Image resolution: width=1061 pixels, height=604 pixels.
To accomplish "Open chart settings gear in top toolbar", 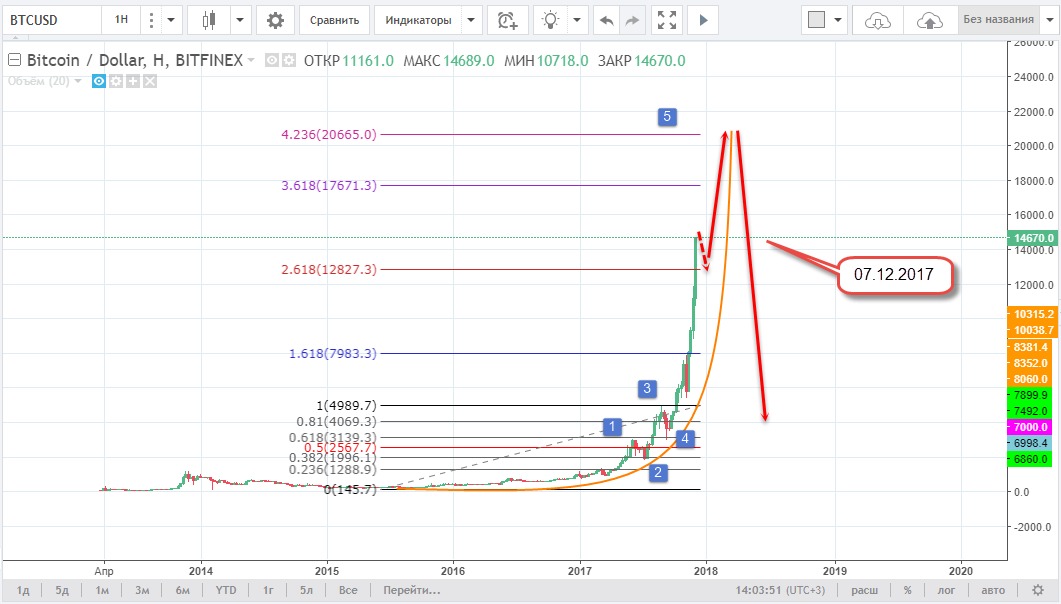I will click(x=275, y=20).
